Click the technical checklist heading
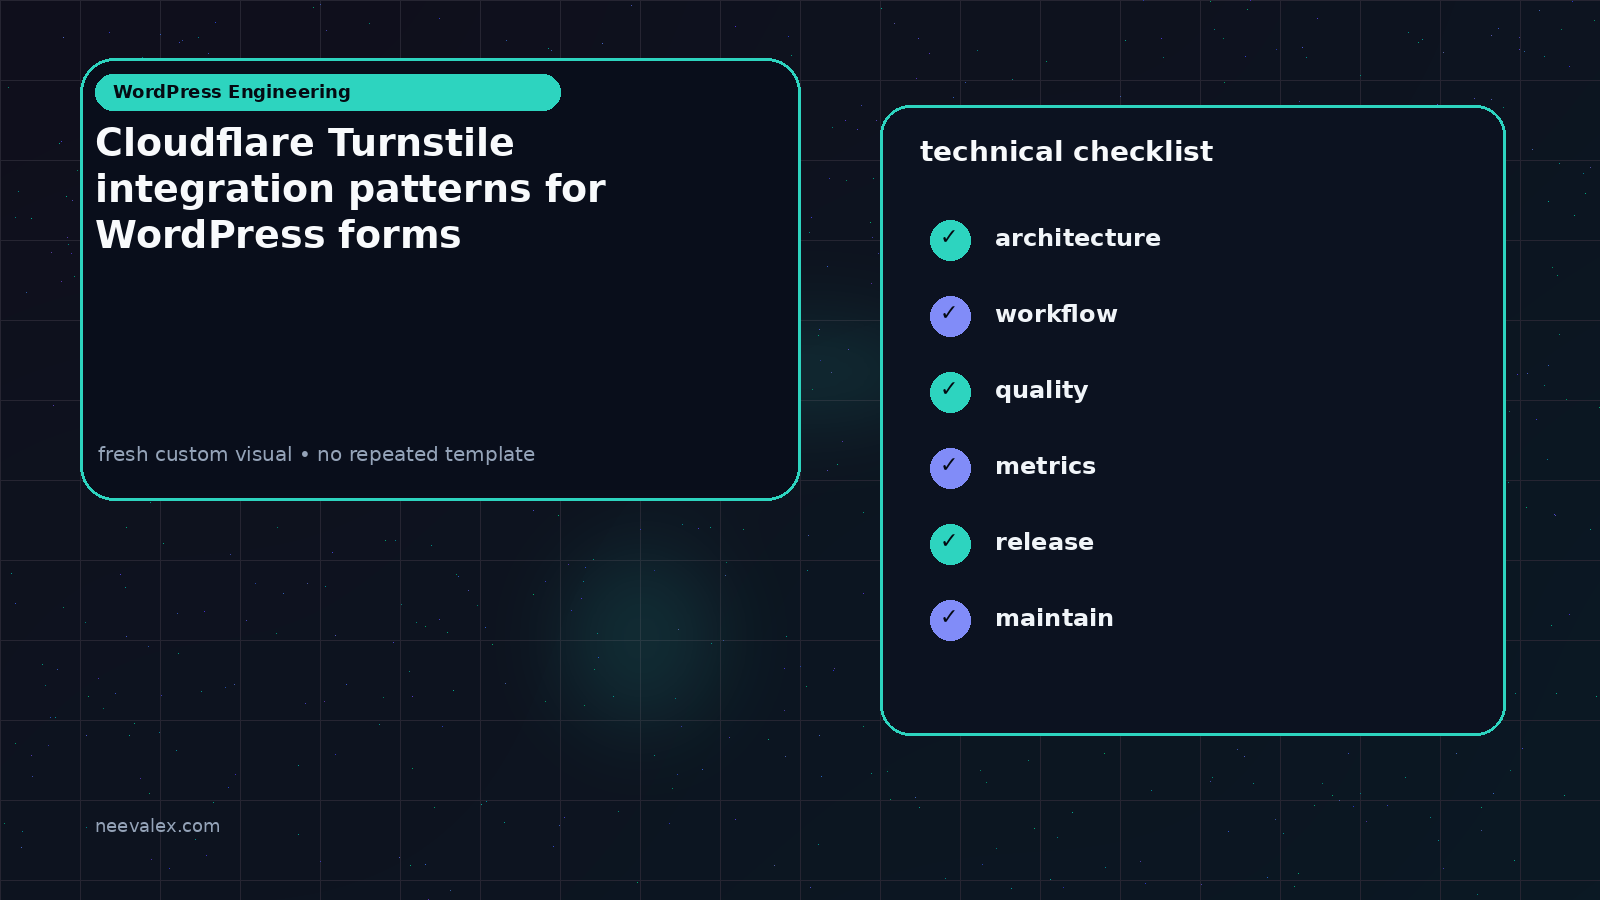Viewport: 1600px width, 900px height. click(1066, 151)
